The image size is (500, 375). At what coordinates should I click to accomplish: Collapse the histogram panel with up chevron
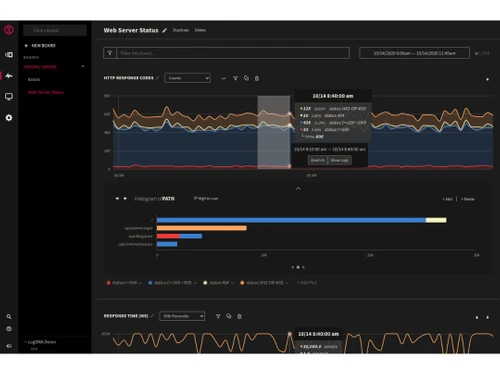[x=298, y=189]
